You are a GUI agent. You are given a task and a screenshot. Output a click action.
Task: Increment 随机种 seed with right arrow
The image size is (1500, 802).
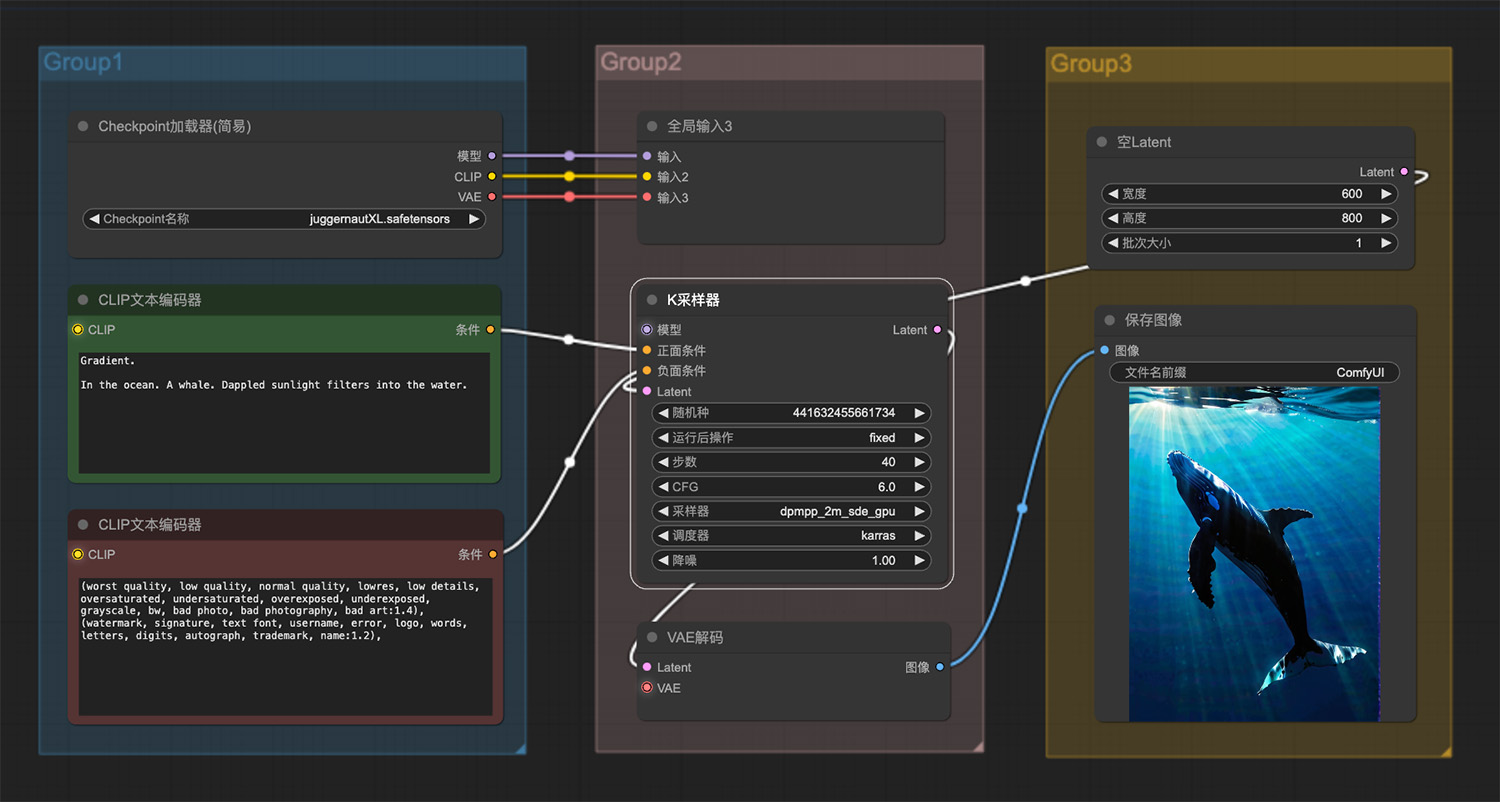click(919, 412)
